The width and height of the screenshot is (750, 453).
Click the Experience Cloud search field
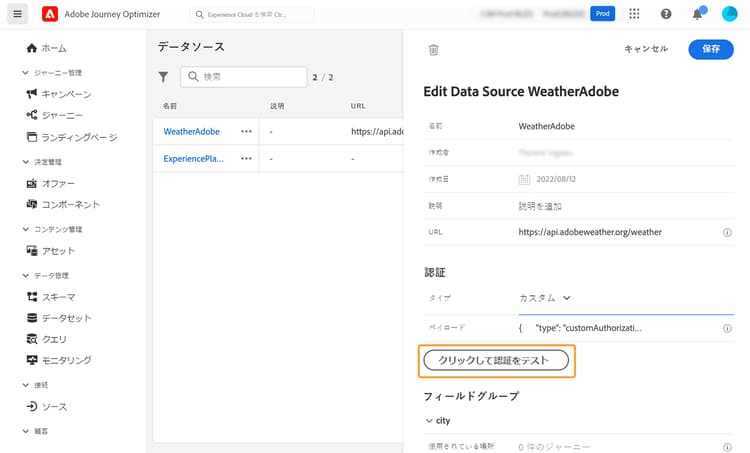254,14
